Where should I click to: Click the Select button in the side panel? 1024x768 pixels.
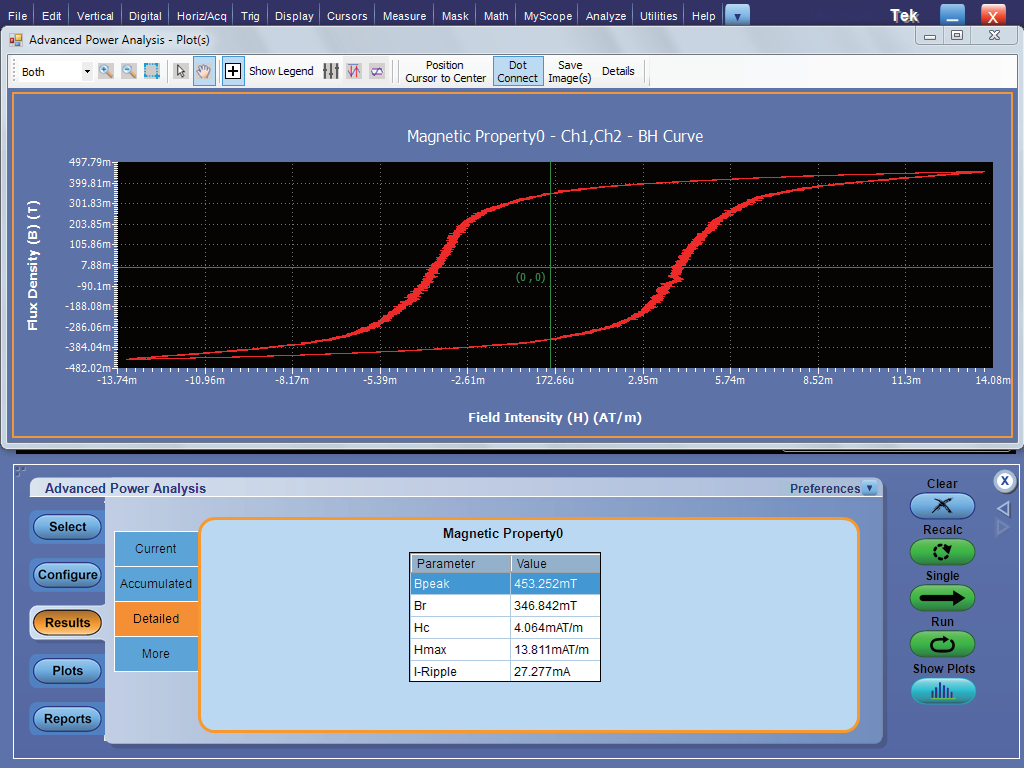pos(67,526)
